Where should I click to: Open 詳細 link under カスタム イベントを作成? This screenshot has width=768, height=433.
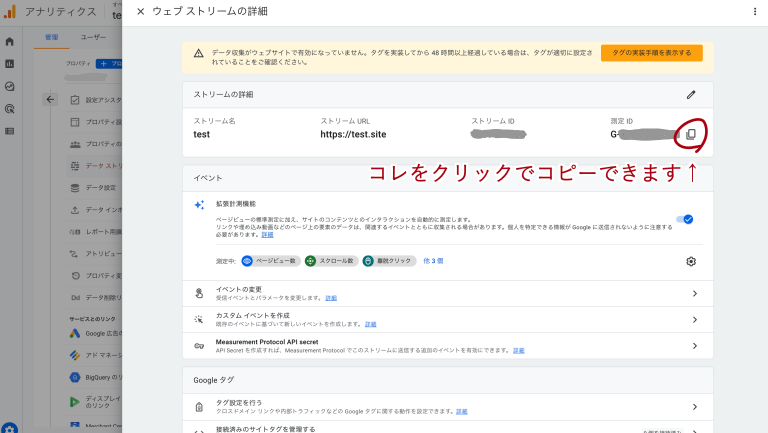(371, 324)
